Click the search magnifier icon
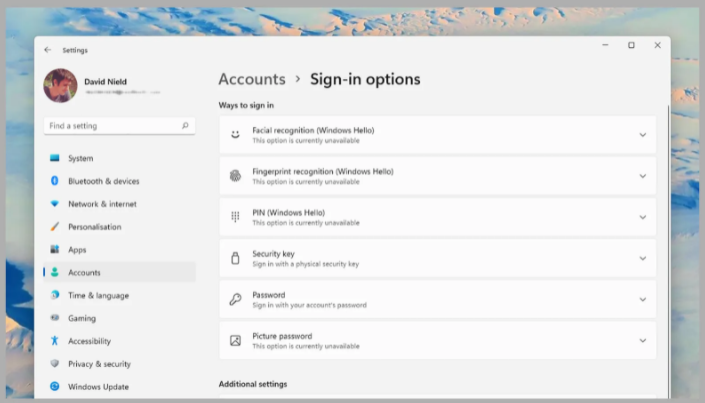 pos(185,125)
